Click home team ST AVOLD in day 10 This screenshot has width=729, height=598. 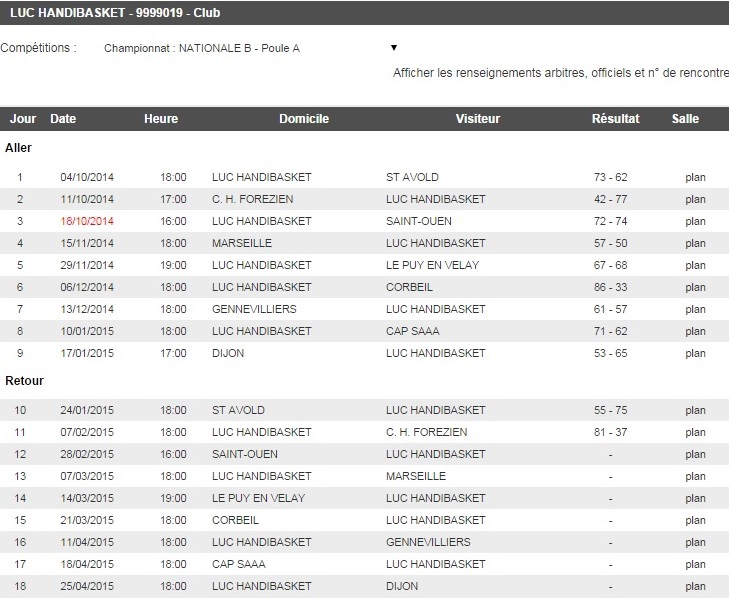pos(238,410)
